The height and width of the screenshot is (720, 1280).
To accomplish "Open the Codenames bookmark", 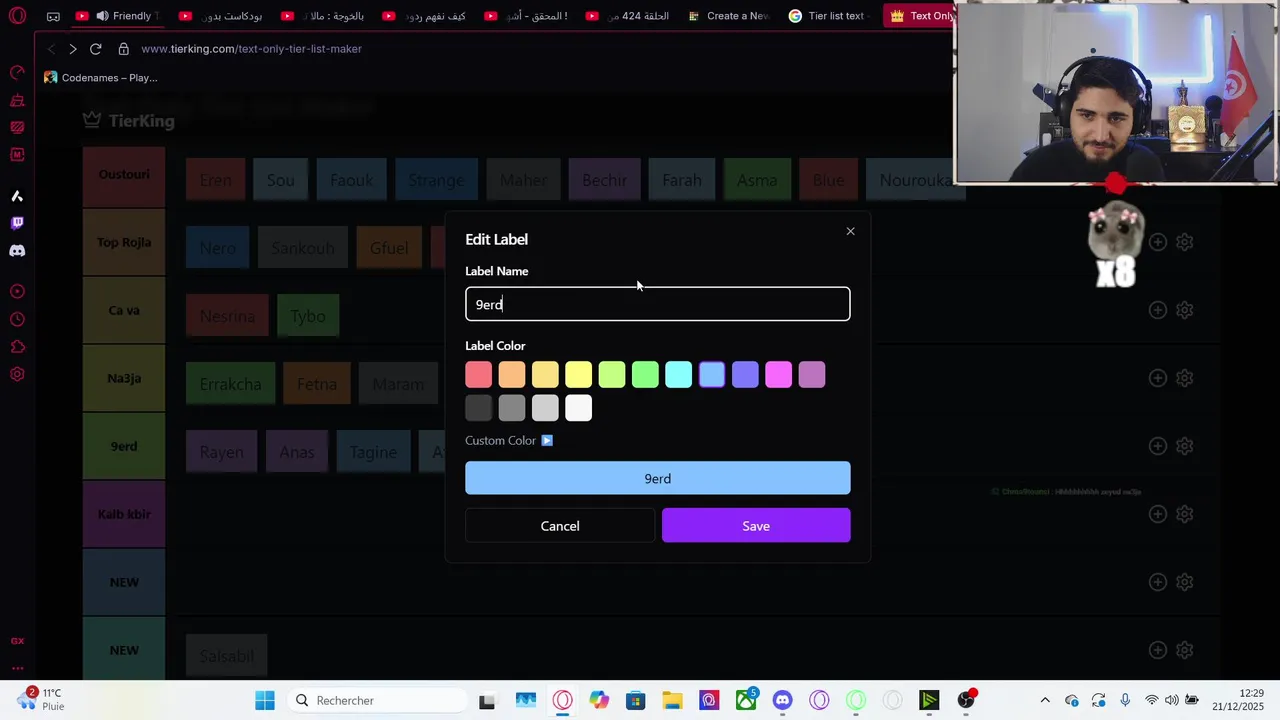I will tap(100, 77).
